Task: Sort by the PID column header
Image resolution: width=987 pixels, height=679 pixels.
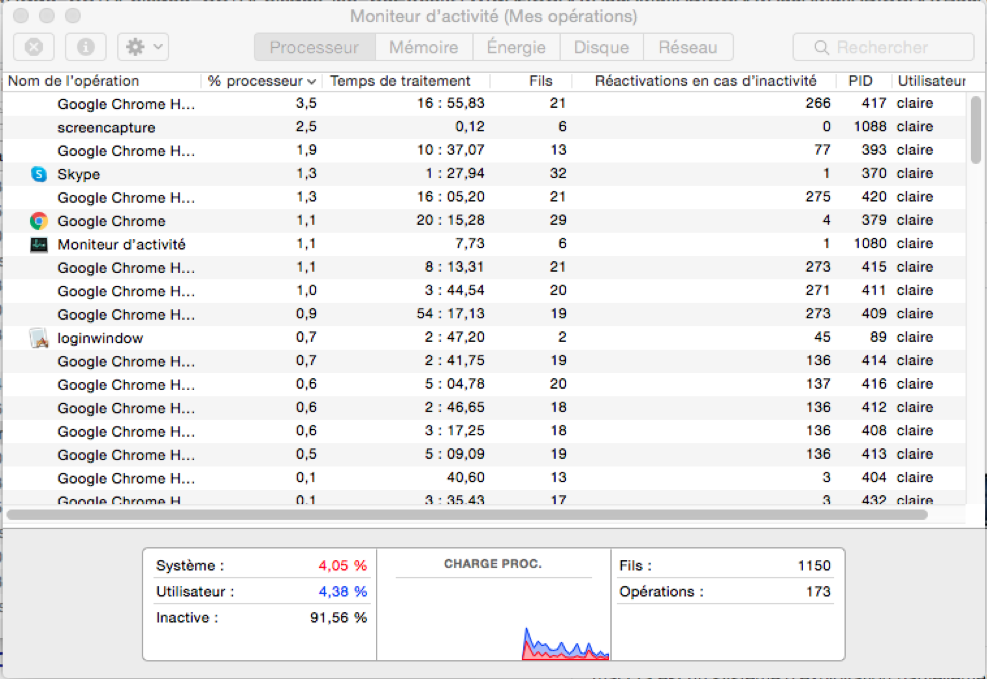Action: click(x=864, y=81)
